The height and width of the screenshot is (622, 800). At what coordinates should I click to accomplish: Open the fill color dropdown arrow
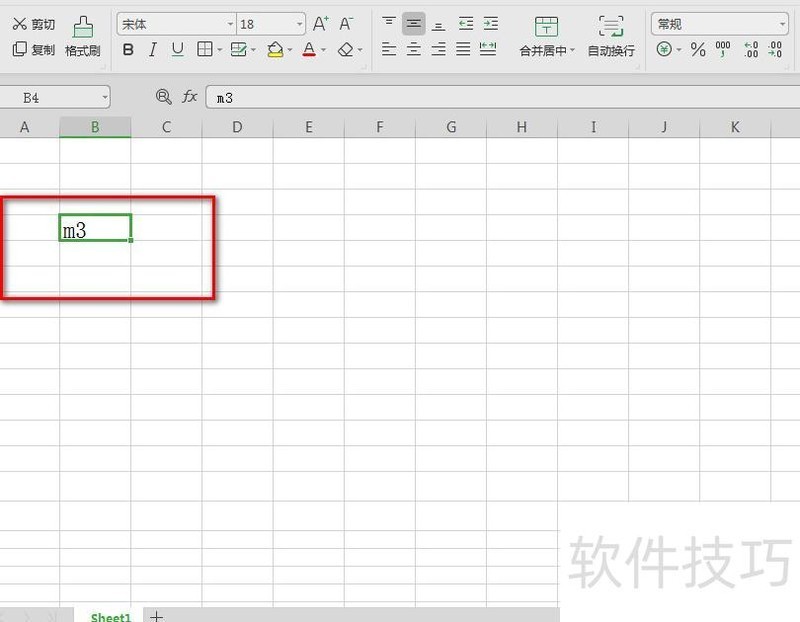(x=290, y=50)
